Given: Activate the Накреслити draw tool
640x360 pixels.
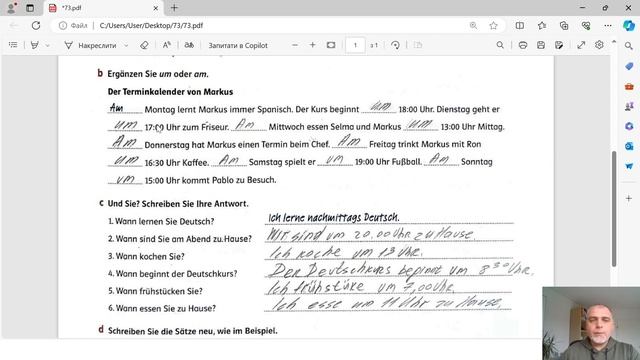Looking at the screenshot, I should (x=91, y=45).
